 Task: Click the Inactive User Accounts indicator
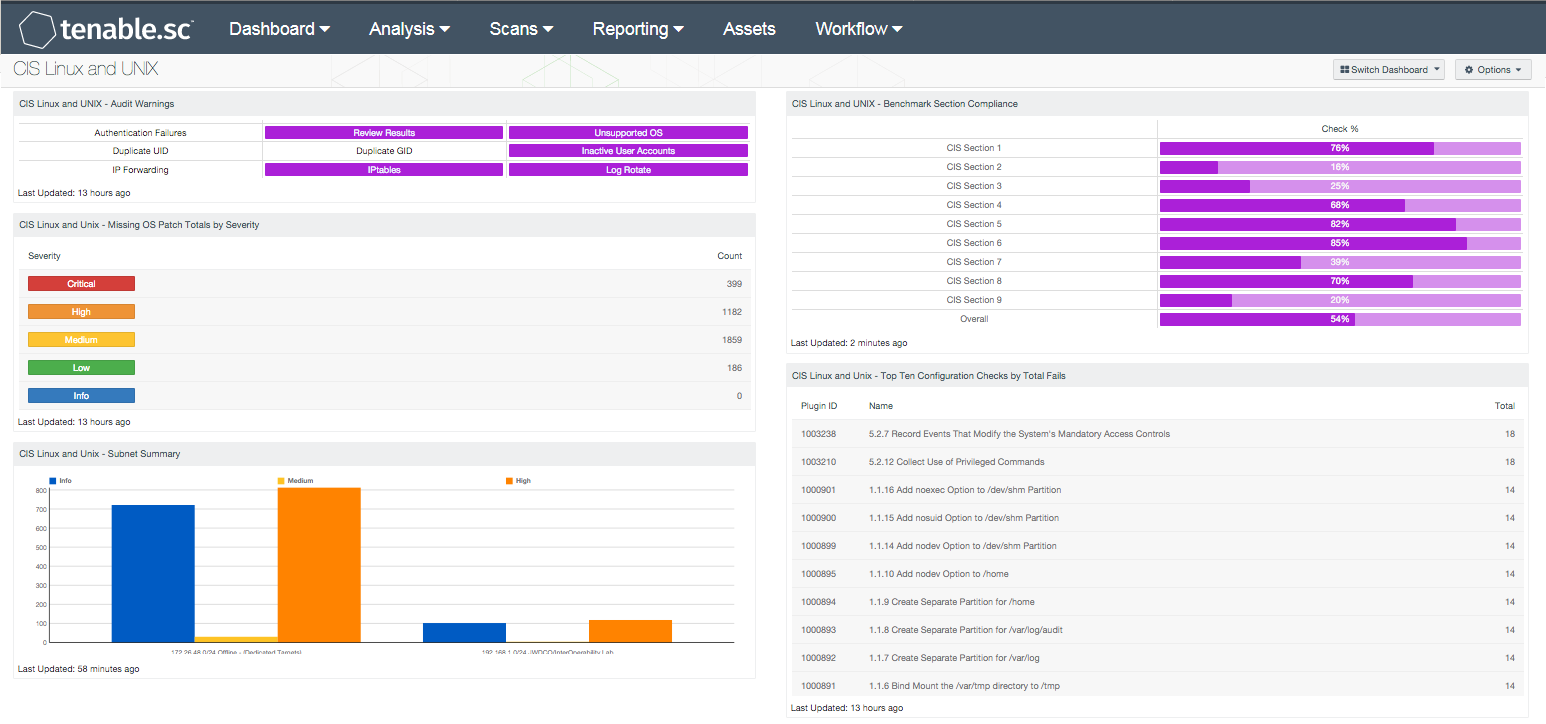pos(628,151)
